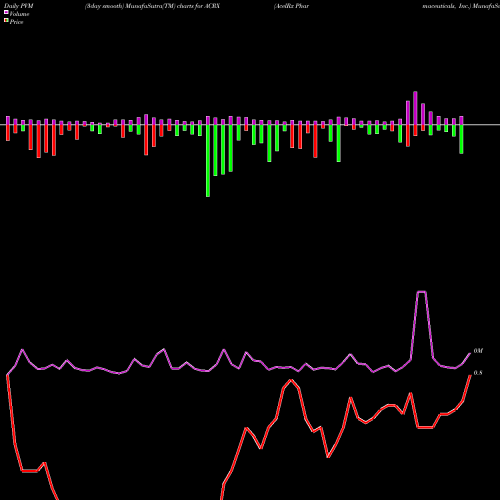Click the tallest magenta volume bar

[415, 108]
